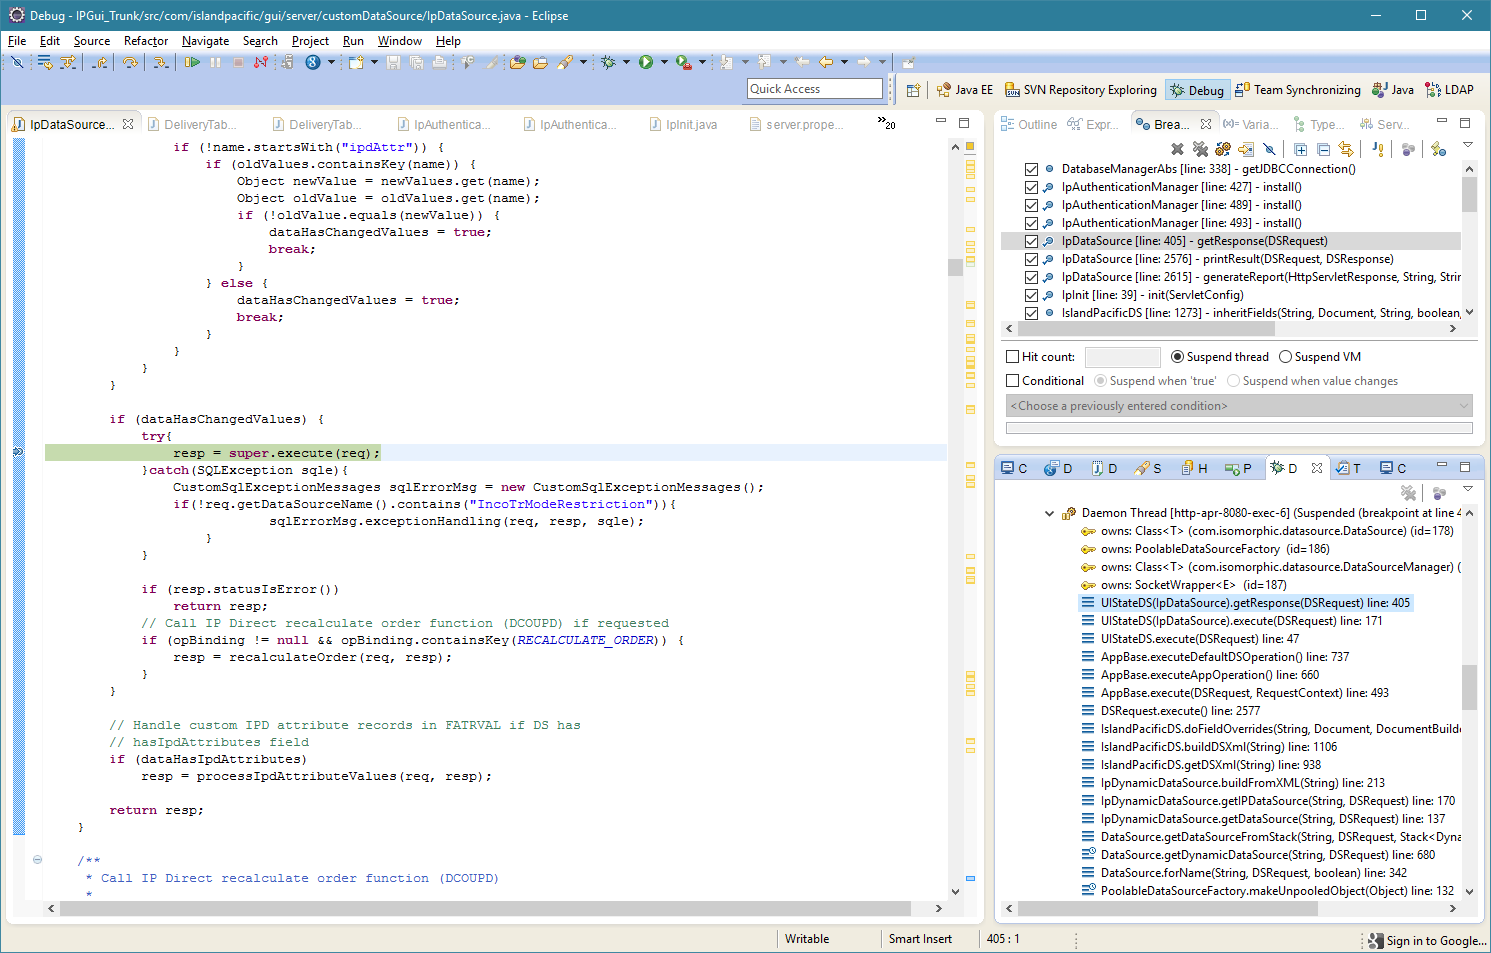The height and width of the screenshot is (953, 1491).
Task: Click Skip All Breakpoints in main toolbar
Action: tap(17, 62)
